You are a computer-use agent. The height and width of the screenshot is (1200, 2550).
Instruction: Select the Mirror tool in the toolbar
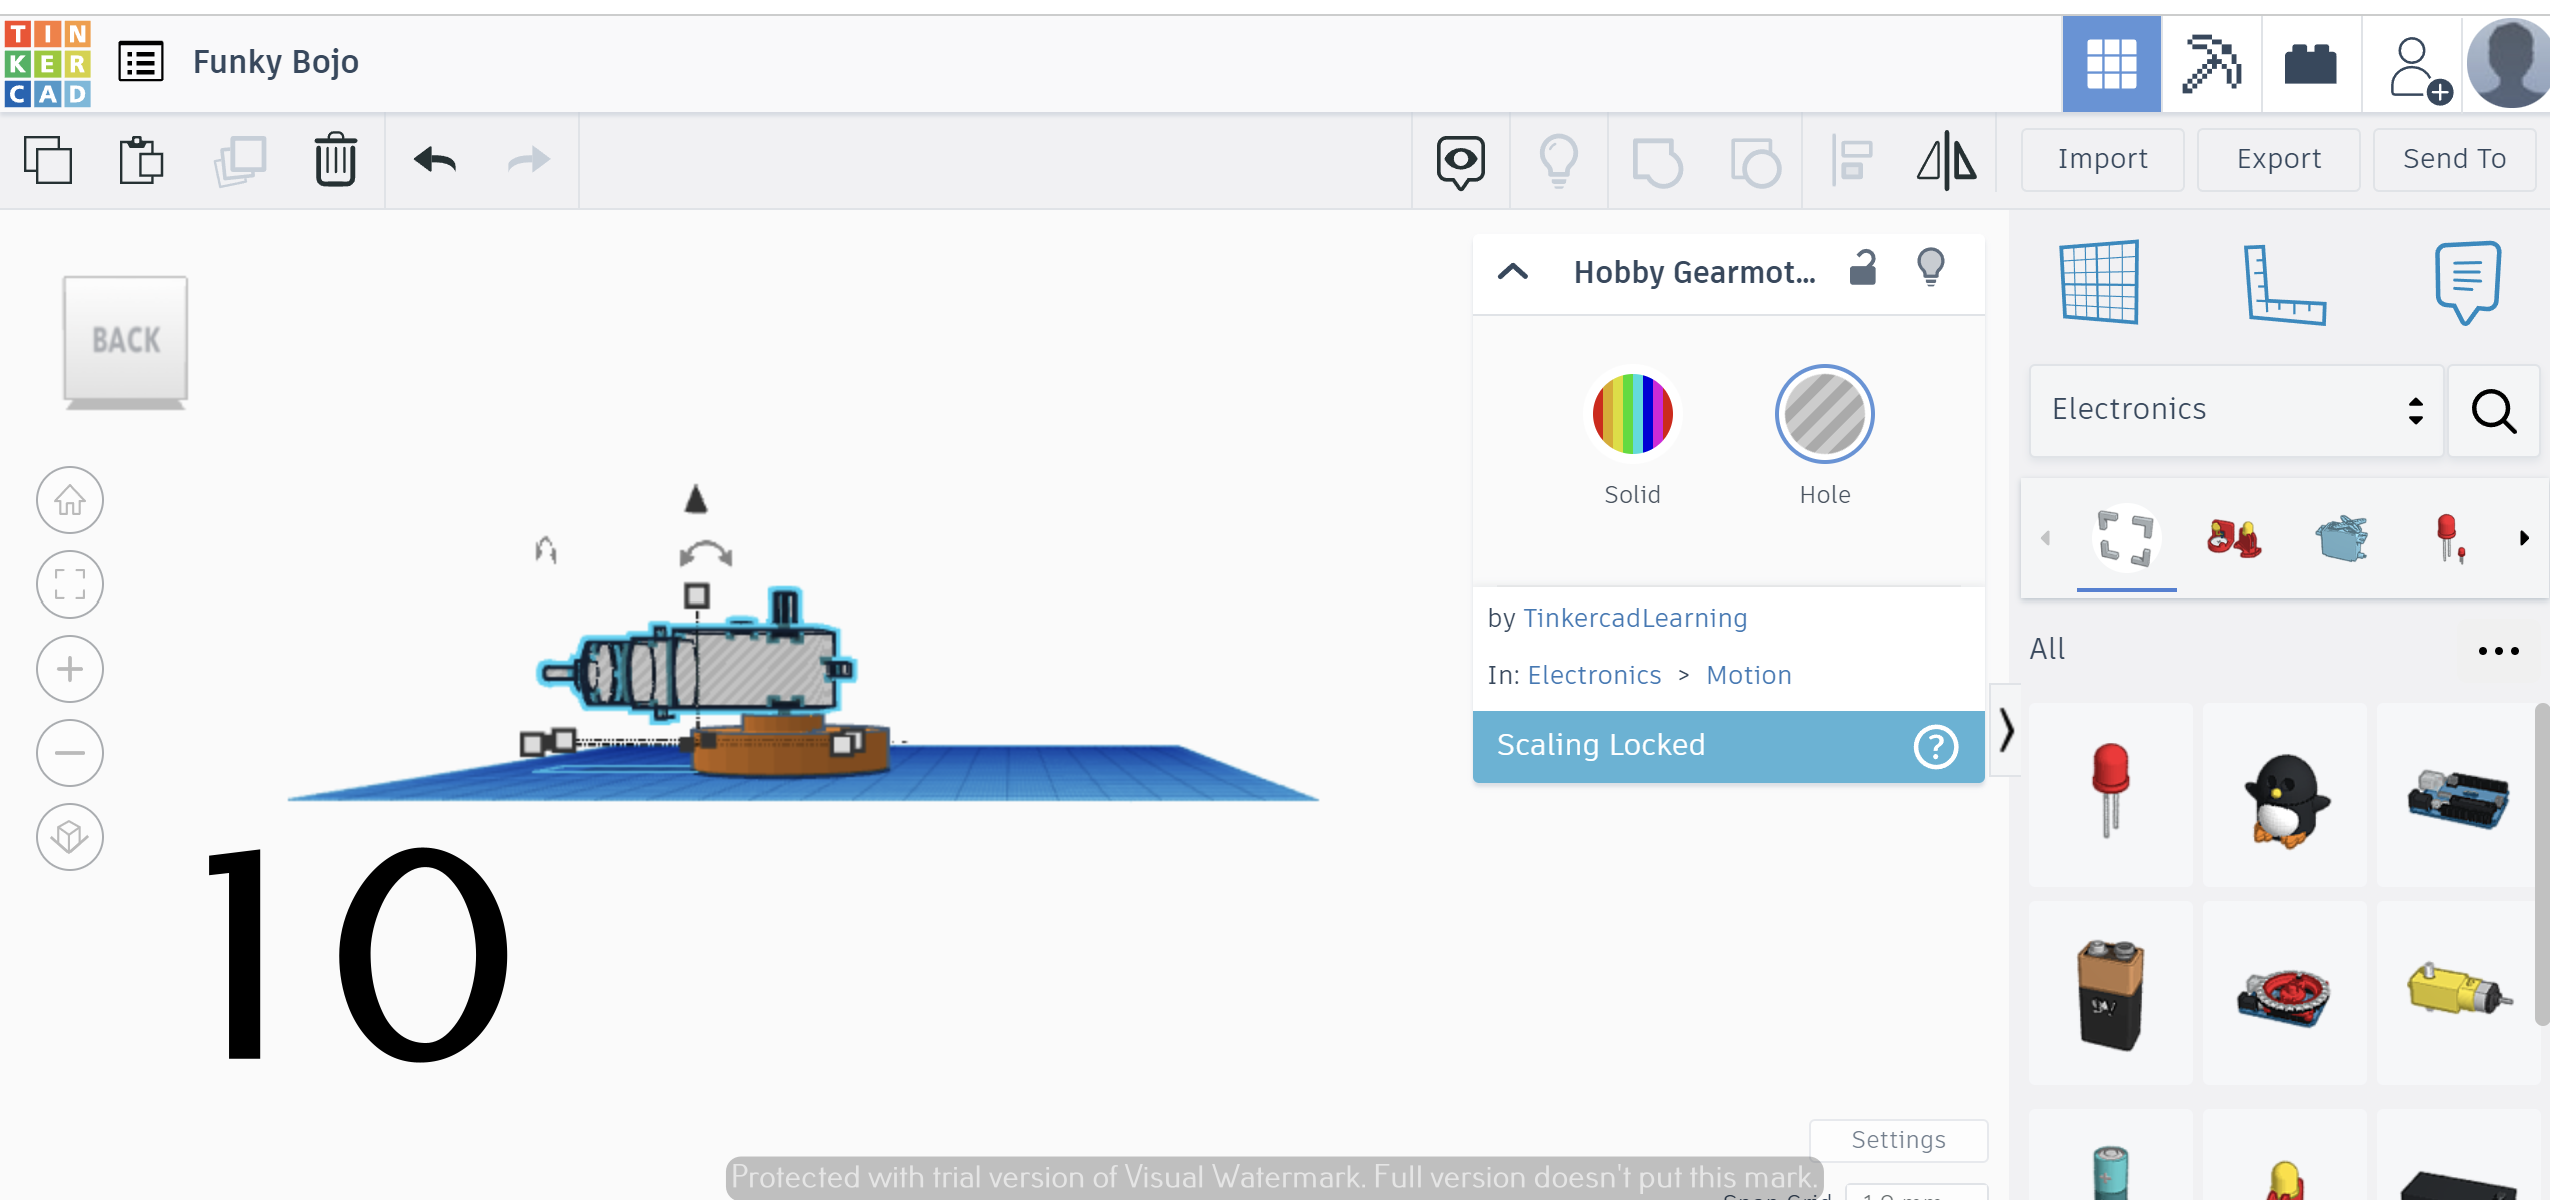(x=1945, y=159)
